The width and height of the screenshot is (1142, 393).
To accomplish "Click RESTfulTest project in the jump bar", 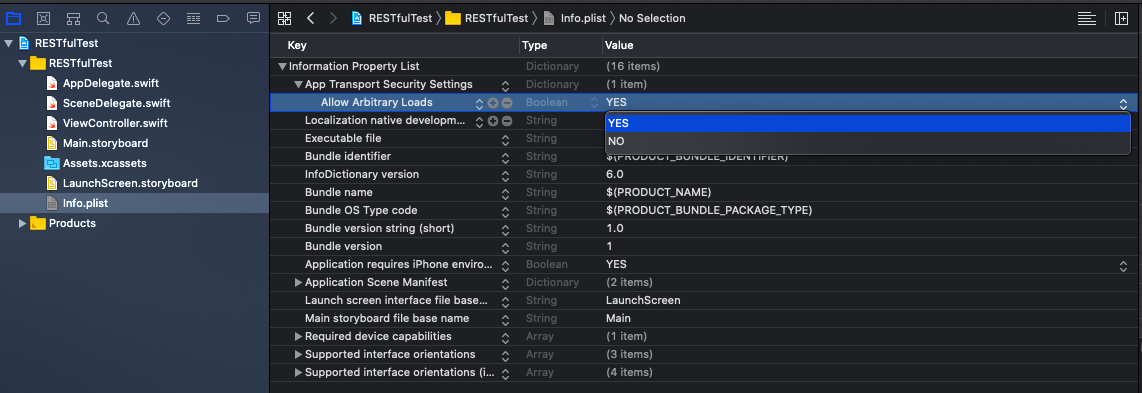I will pos(392,18).
